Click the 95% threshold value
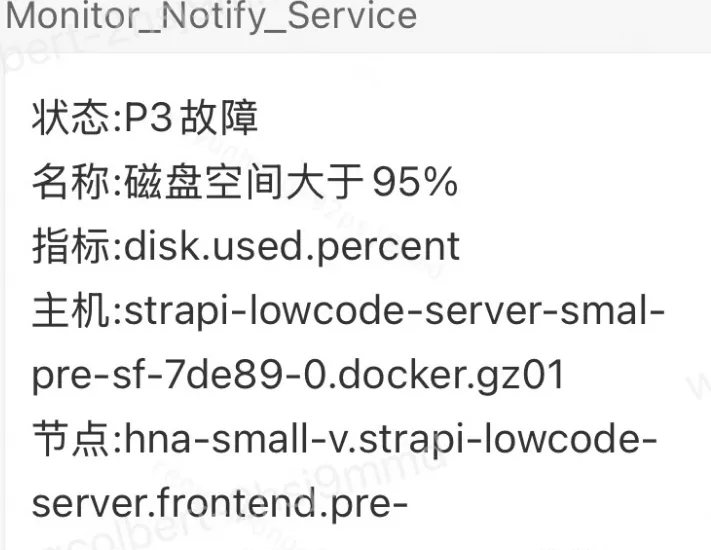The width and height of the screenshot is (711, 550). tap(415, 183)
